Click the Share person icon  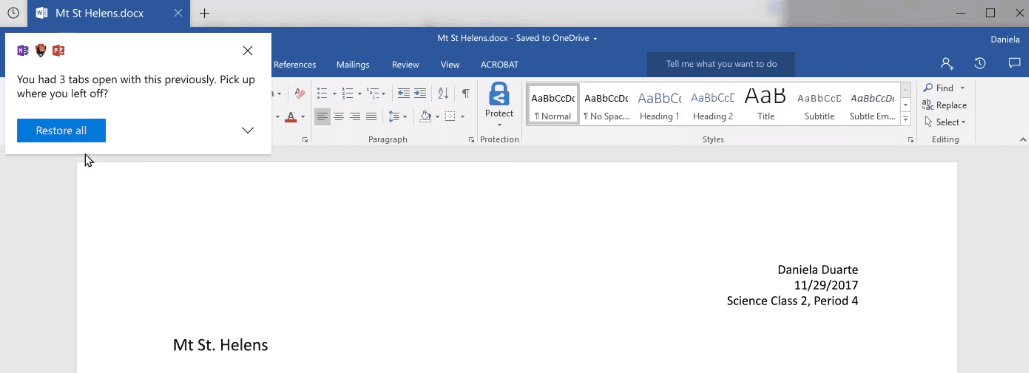[947, 64]
